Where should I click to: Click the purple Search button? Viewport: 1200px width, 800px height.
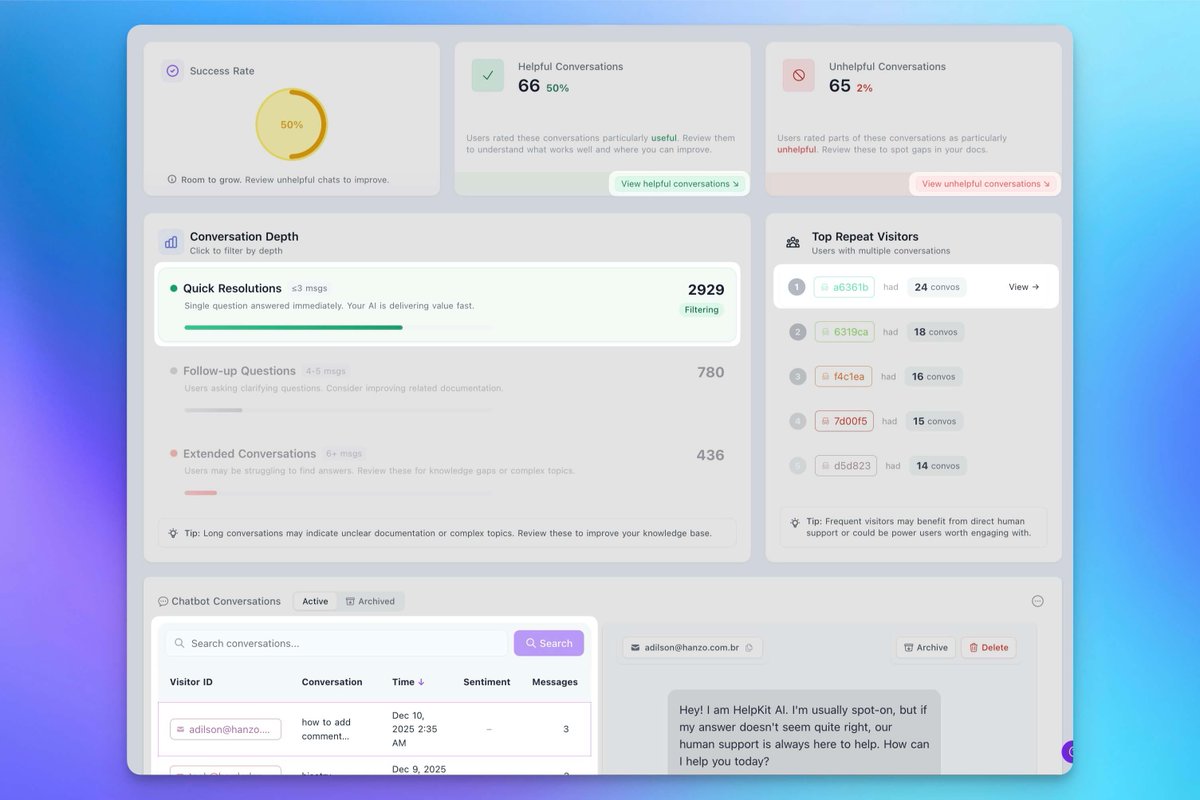[549, 643]
